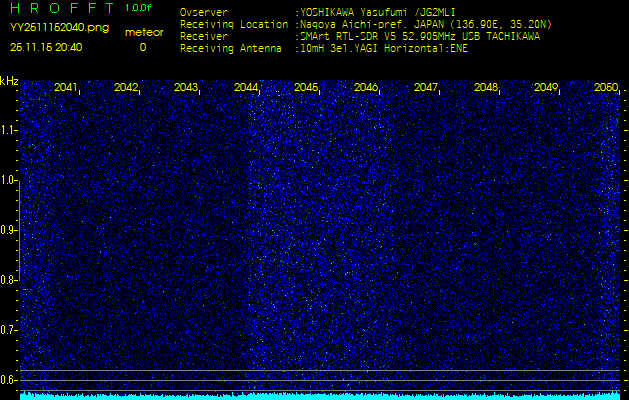Click the 2045 time marker
629x400 pixels.
point(305,87)
